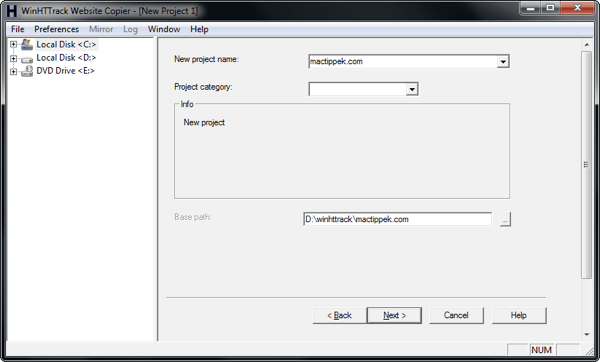Screen dimensions: 600x362
Task: Select DVD Drive <E:> in the tree
Action: (65, 71)
